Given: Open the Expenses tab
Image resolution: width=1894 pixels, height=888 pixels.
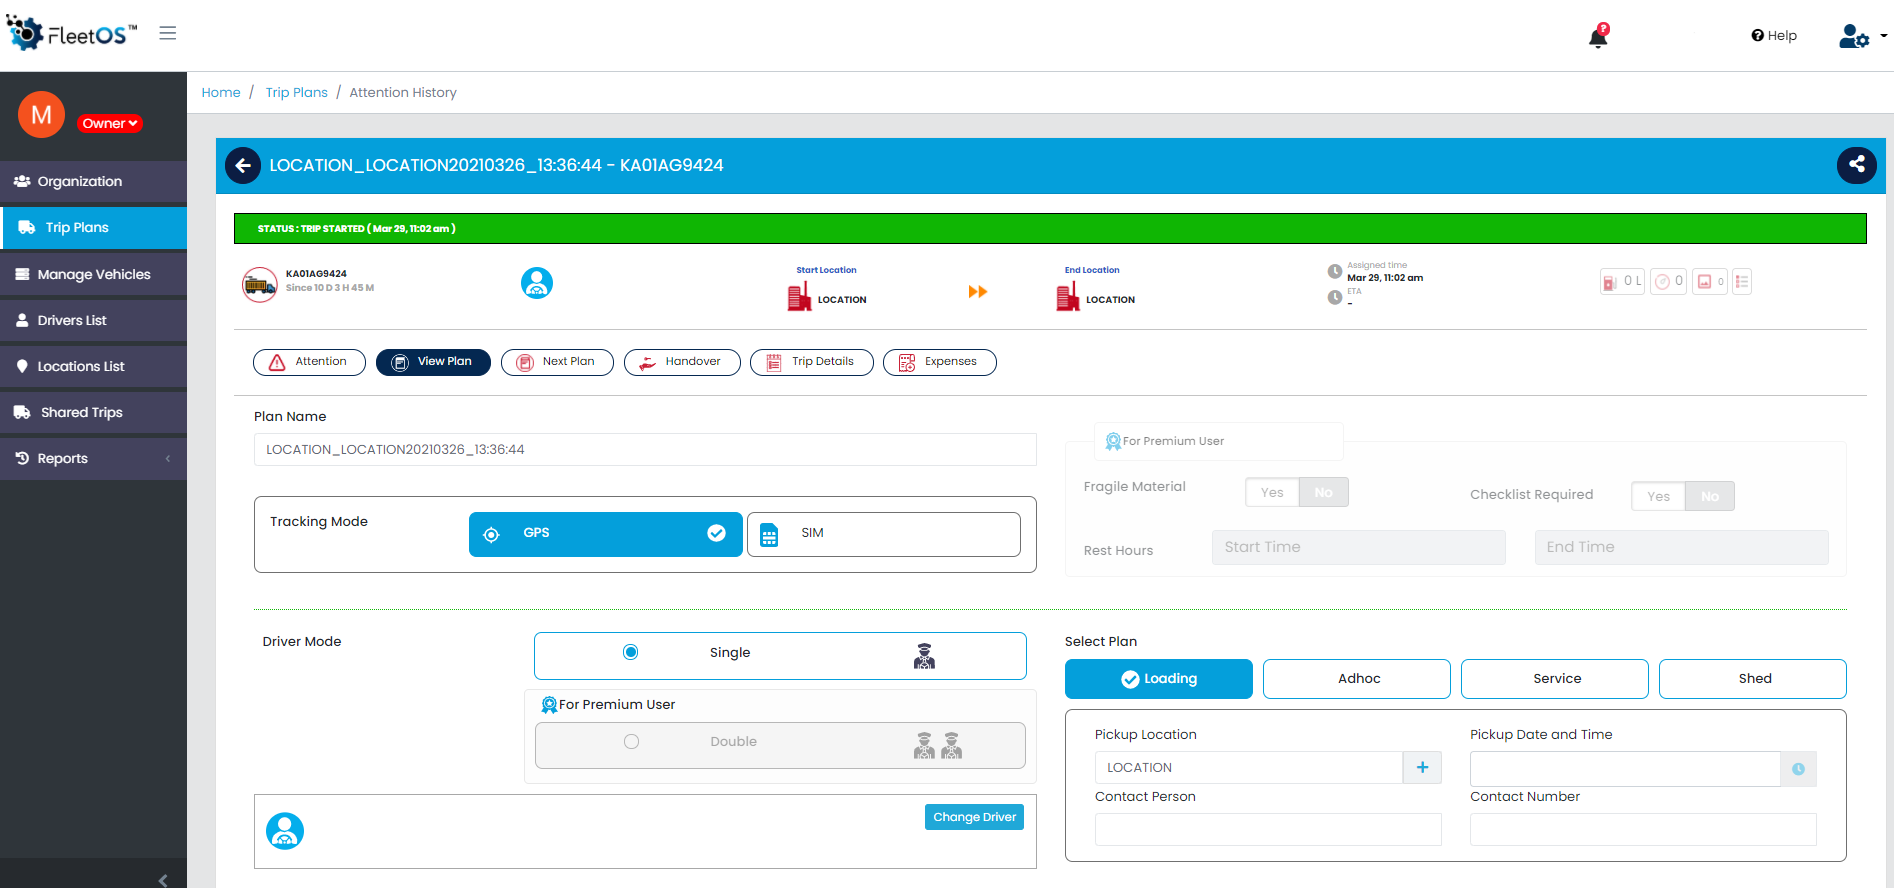Looking at the screenshot, I should pos(940,362).
